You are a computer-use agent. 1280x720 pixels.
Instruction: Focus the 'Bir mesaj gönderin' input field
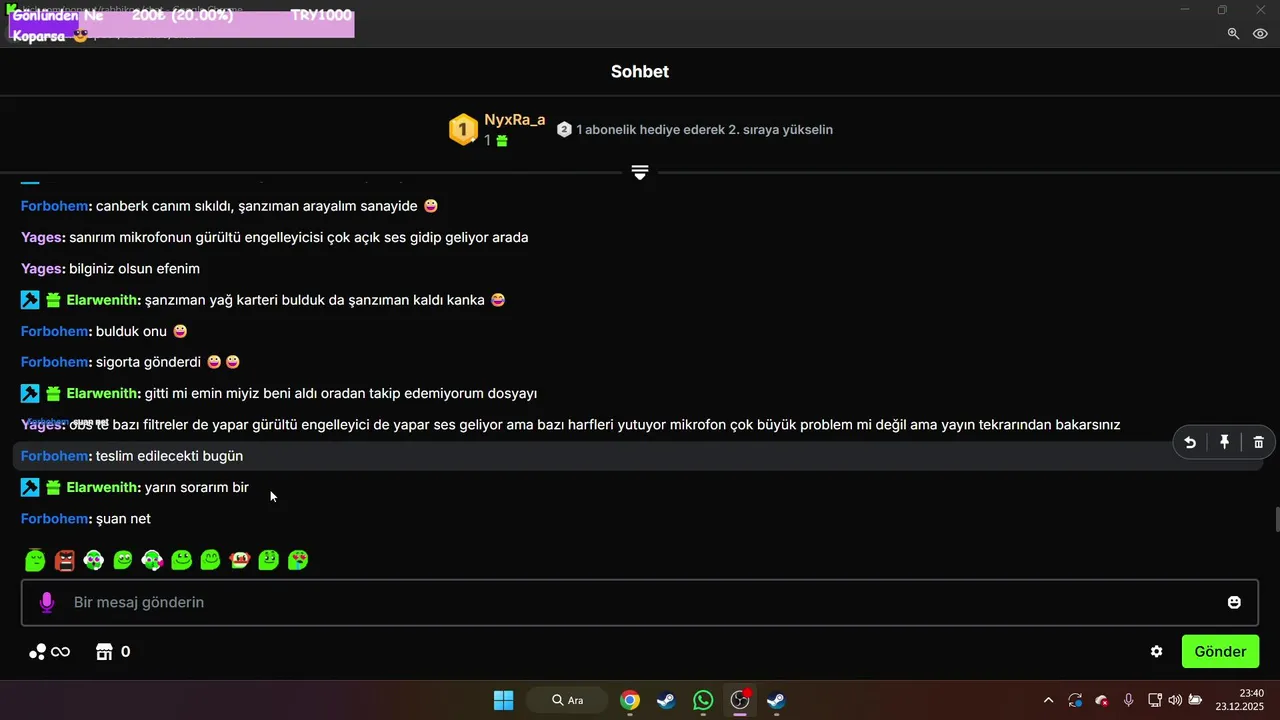640,602
